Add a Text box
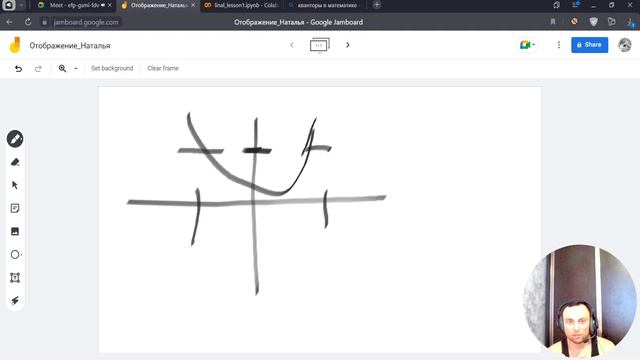This screenshot has height=360, width=640. [x=15, y=278]
